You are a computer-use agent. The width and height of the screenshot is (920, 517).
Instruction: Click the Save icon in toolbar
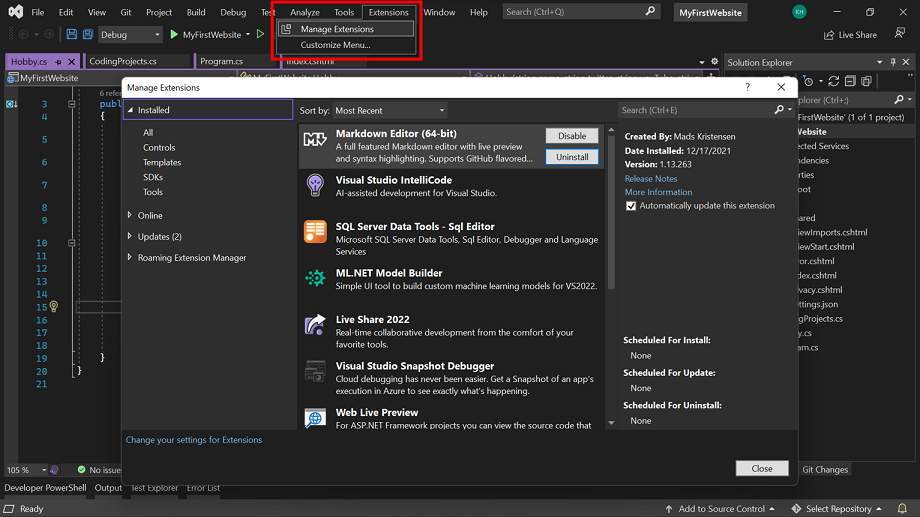click(71, 35)
